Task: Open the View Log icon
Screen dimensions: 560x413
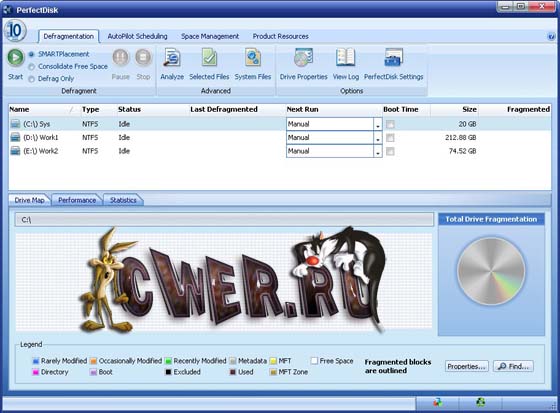Action: coord(345,58)
